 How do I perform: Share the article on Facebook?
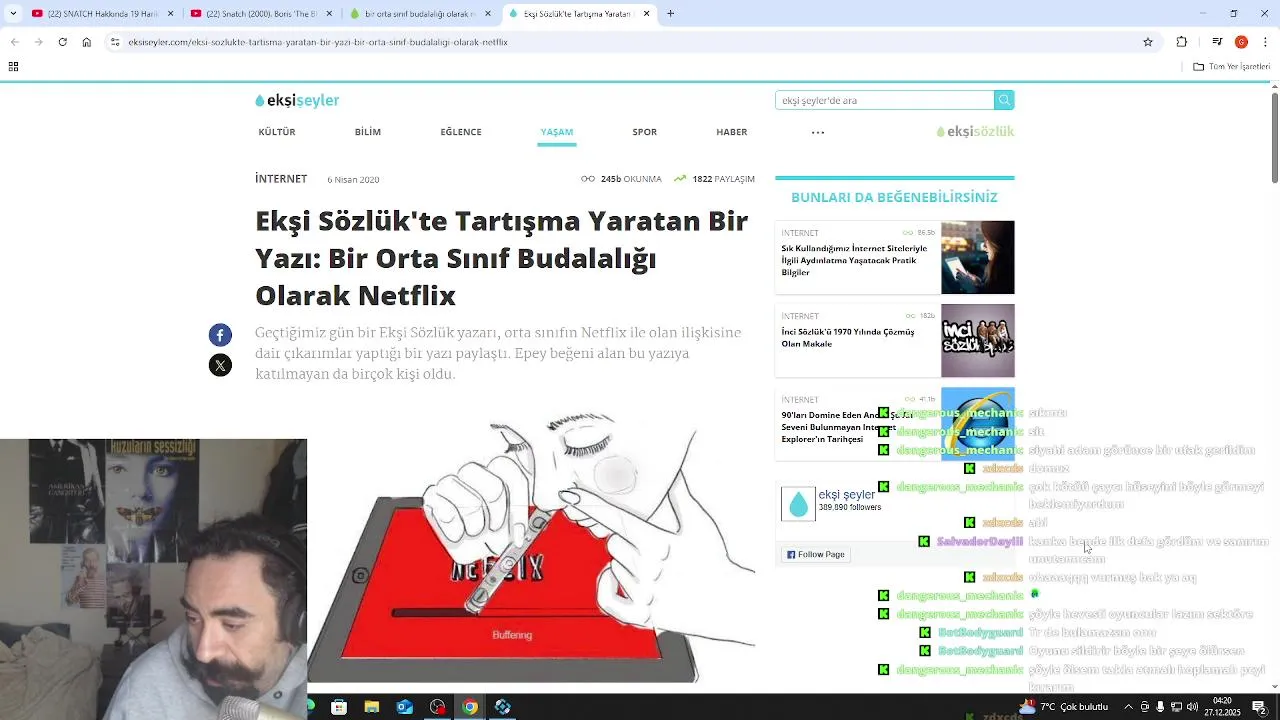tap(220, 335)
